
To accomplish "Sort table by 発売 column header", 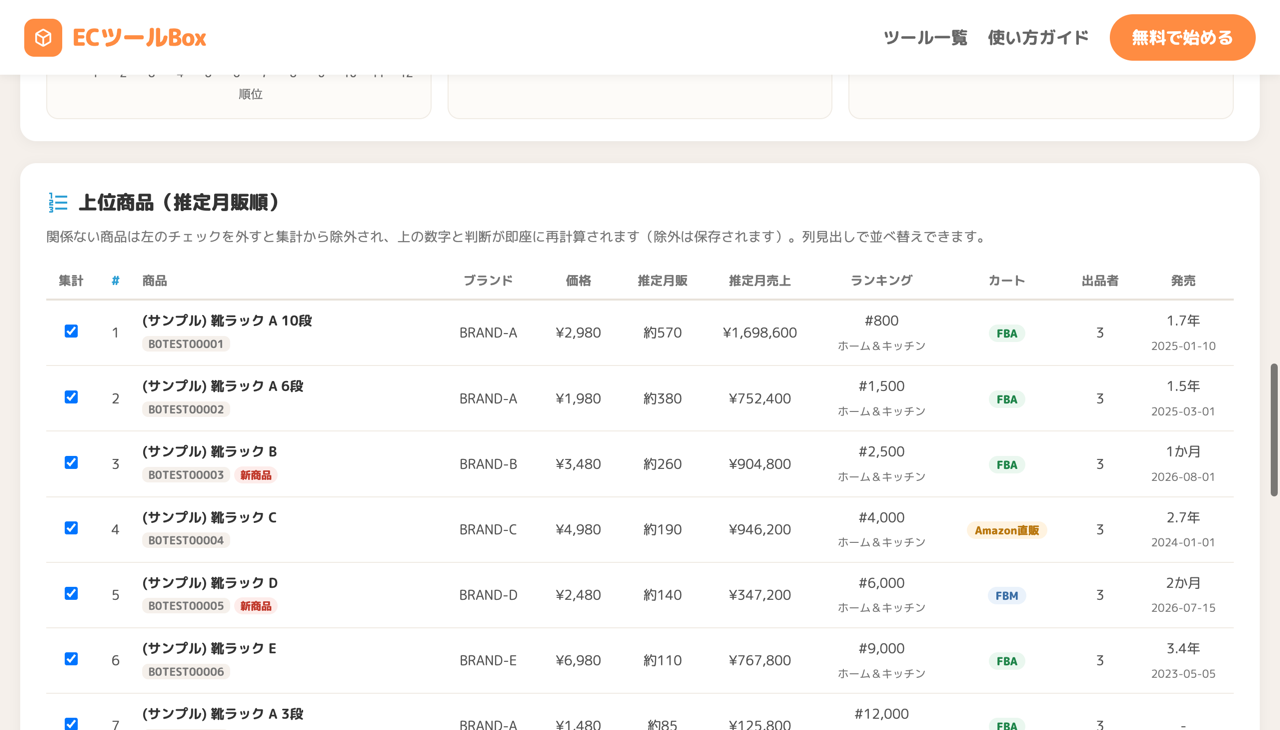I will [x=1183, y=281].
